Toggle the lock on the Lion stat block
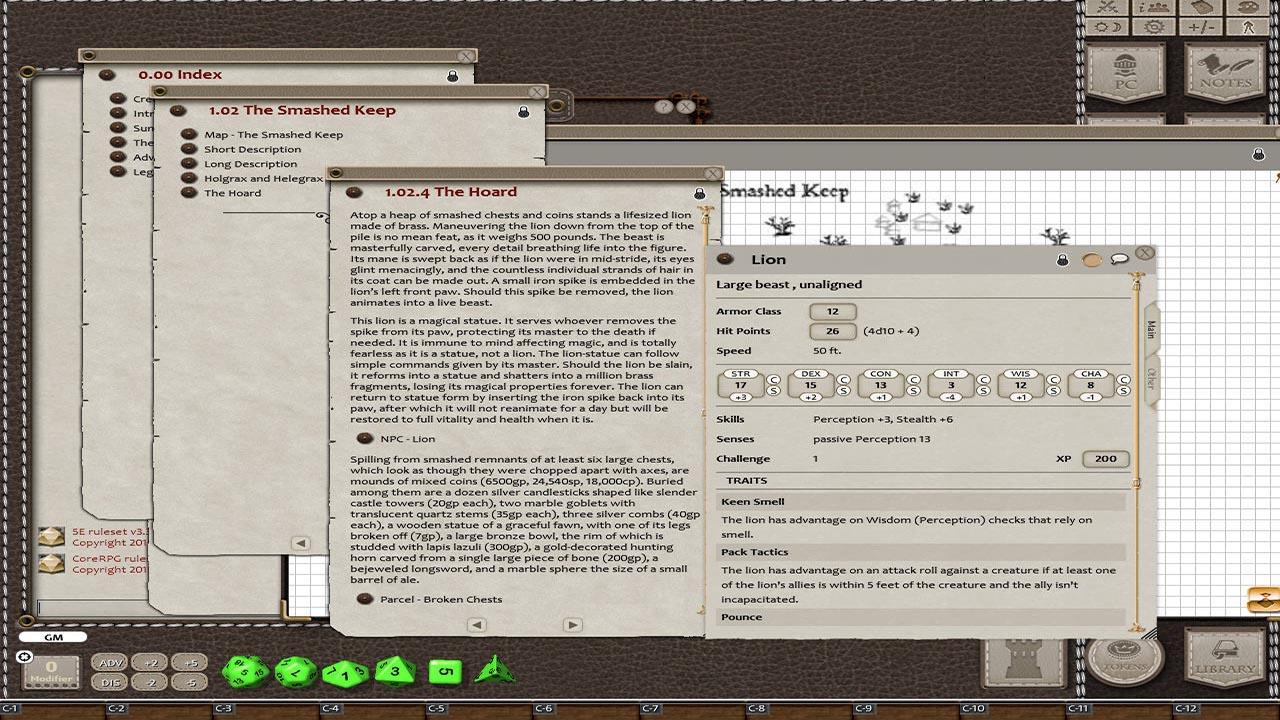The width and height of the screenshot is (1280, 720). tap(1062, 259)
